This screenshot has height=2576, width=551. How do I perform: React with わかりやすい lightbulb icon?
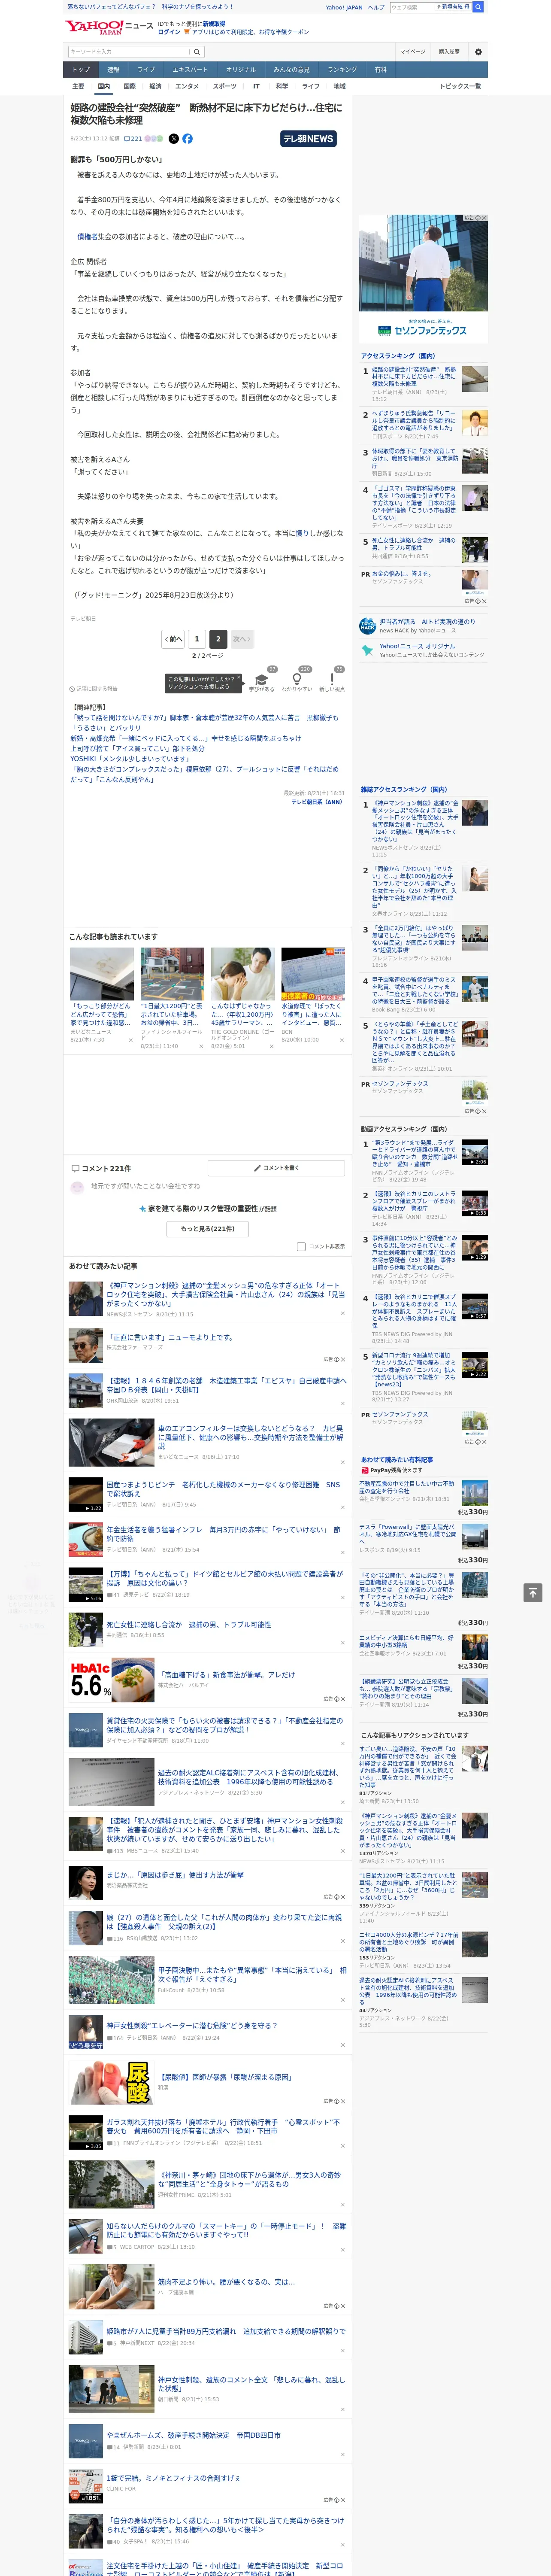click(297, 680)
